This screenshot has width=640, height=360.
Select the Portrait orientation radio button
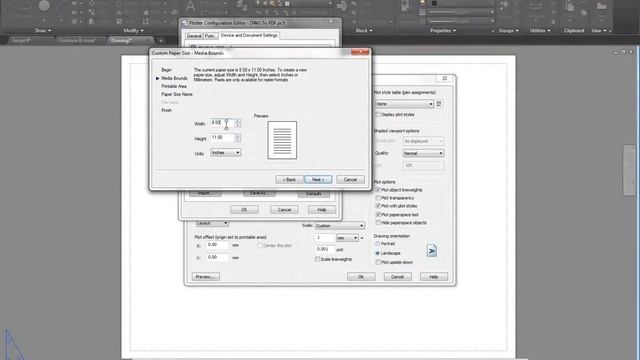click(x=378, y=244)
